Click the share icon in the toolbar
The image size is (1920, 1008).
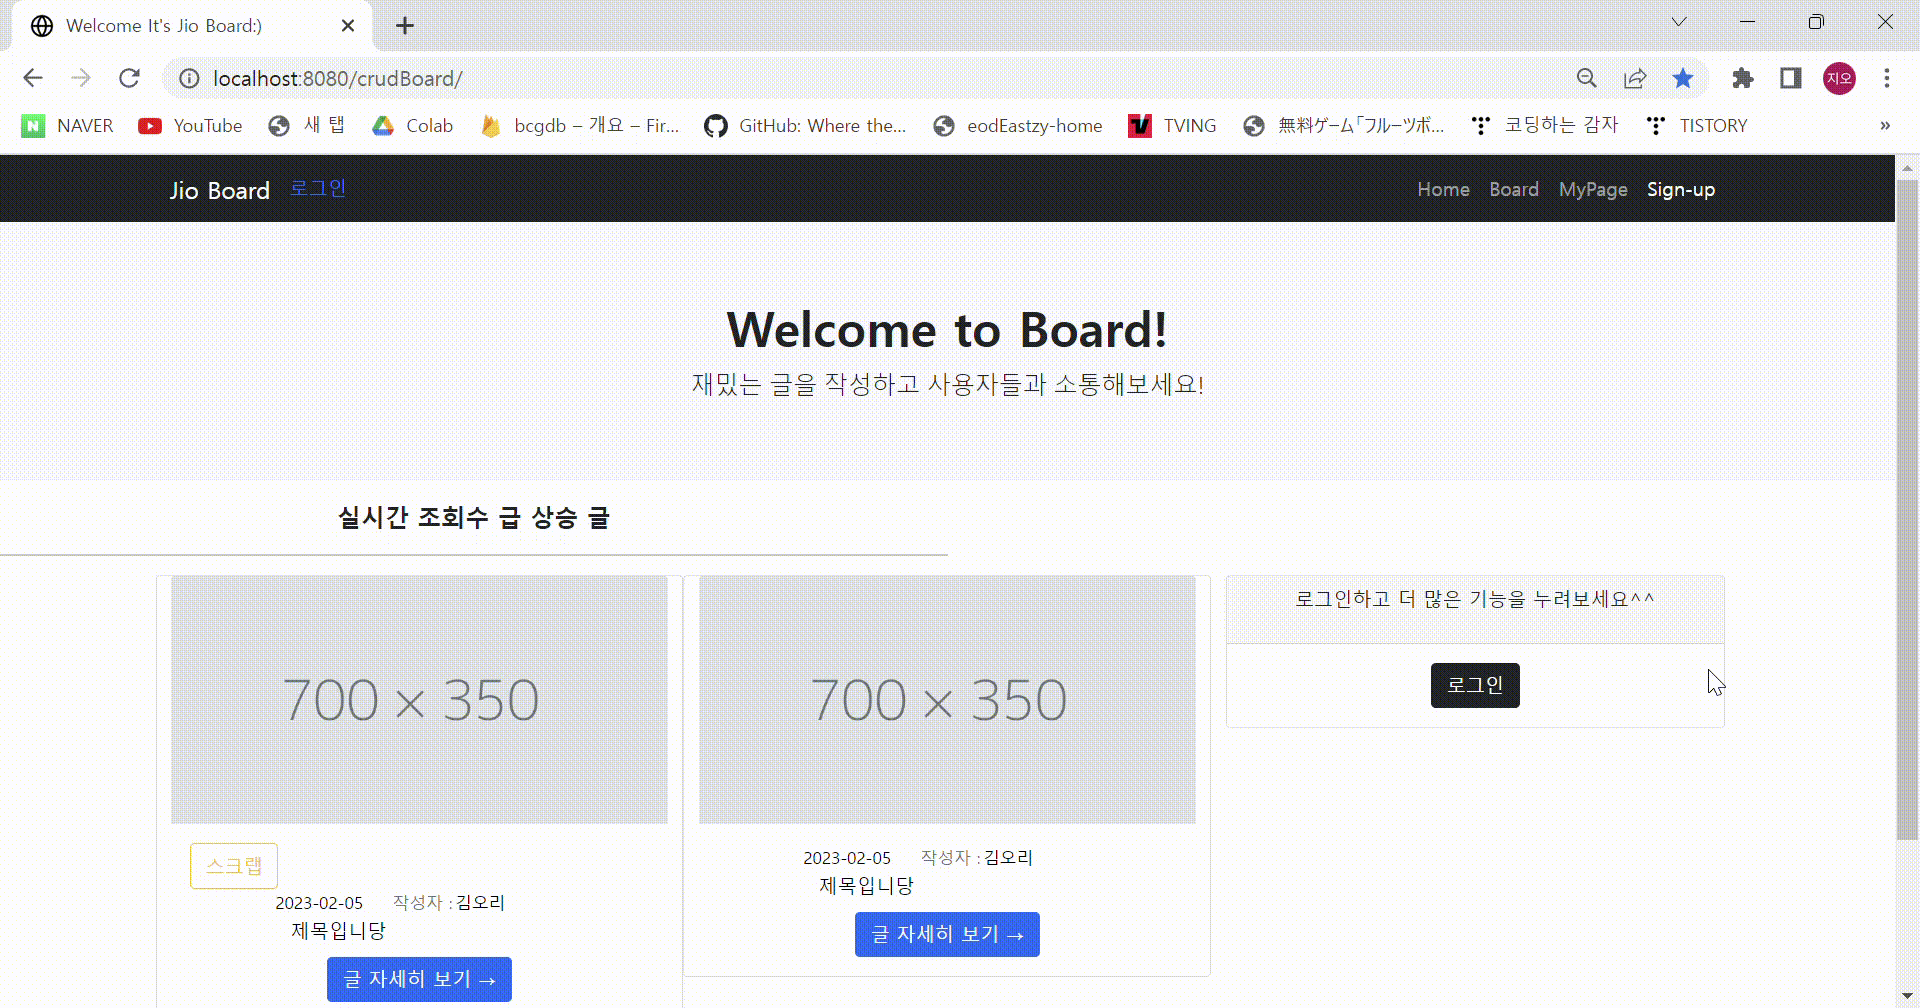point(1635,78)
